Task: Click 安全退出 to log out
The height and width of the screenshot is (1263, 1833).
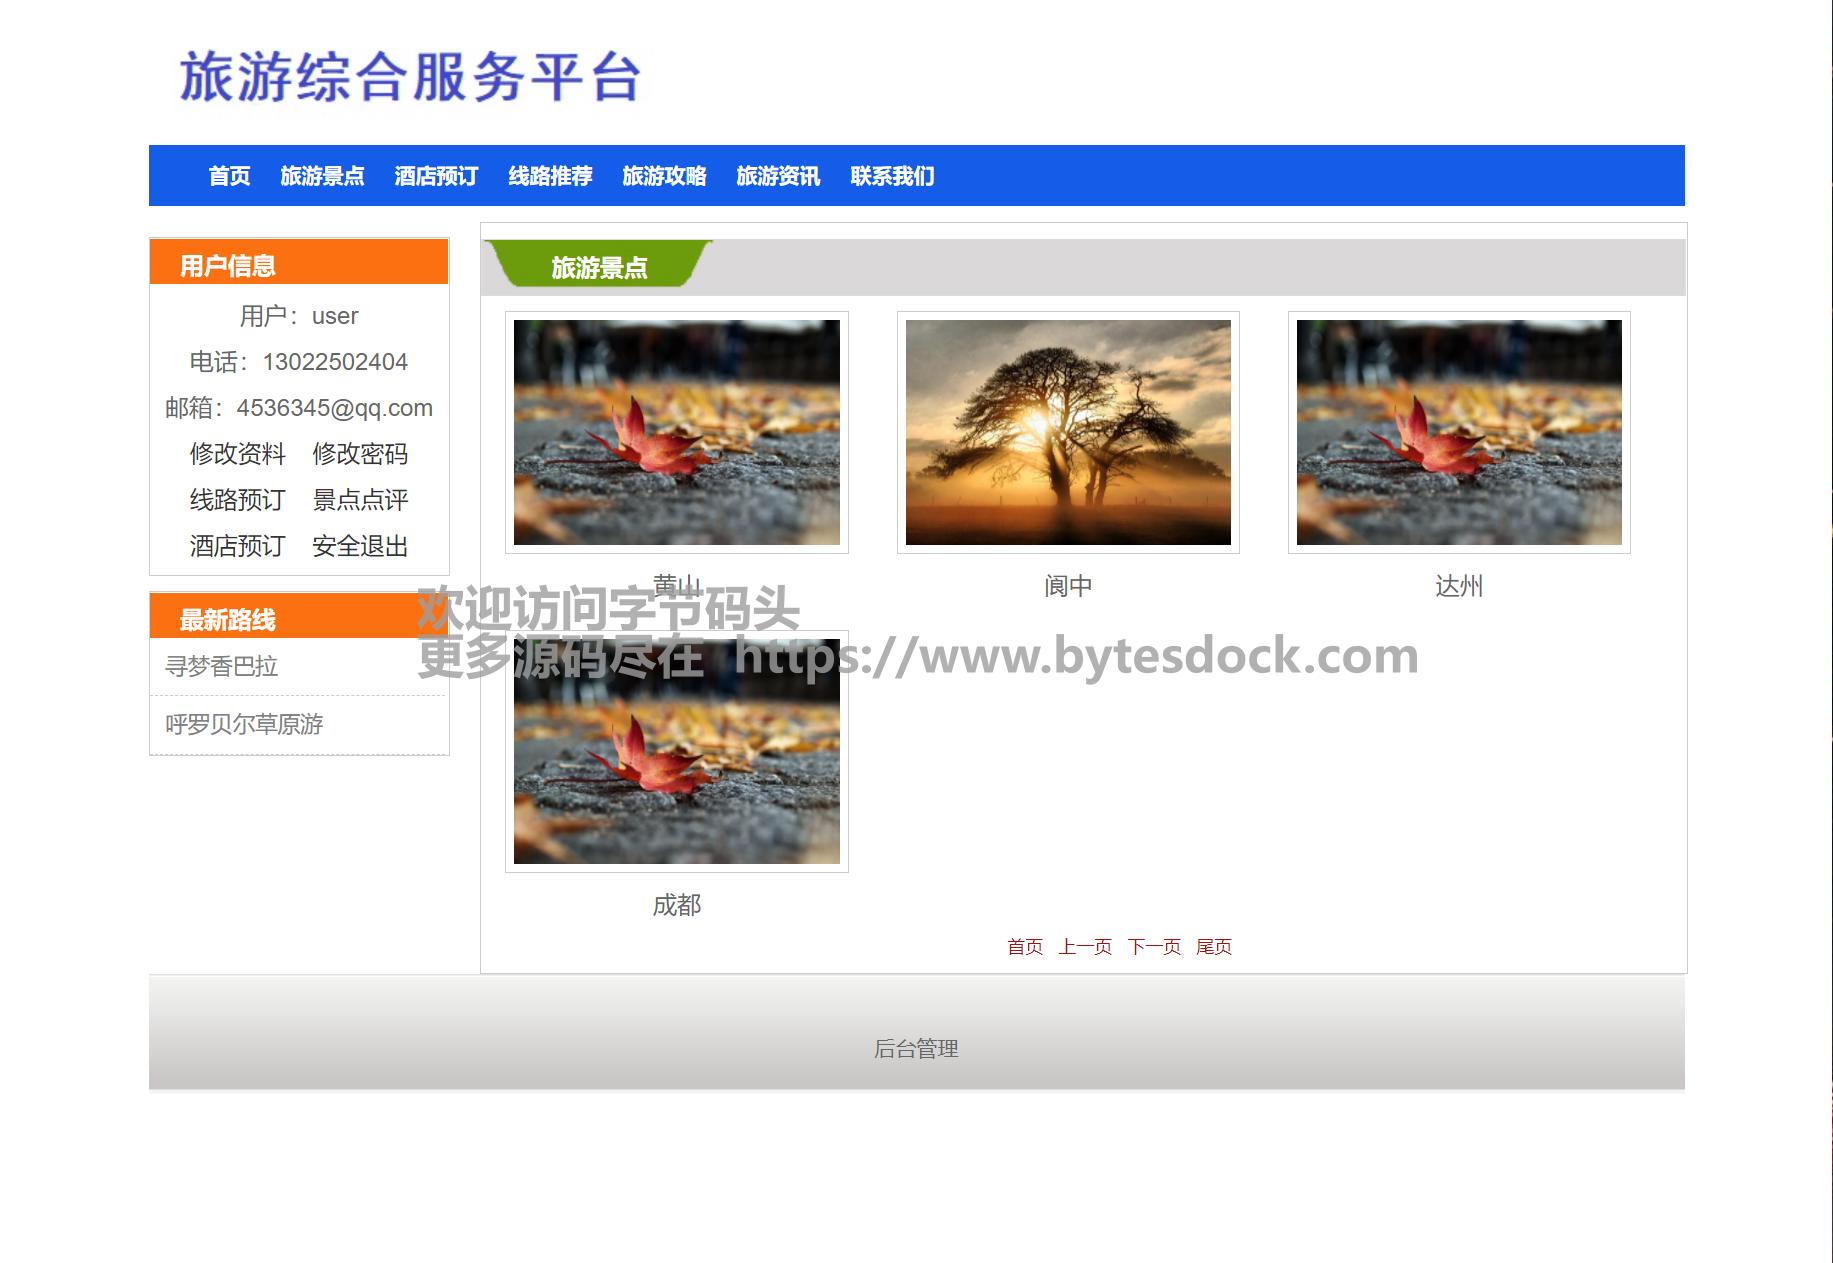Action: click(x=360, y=546)
